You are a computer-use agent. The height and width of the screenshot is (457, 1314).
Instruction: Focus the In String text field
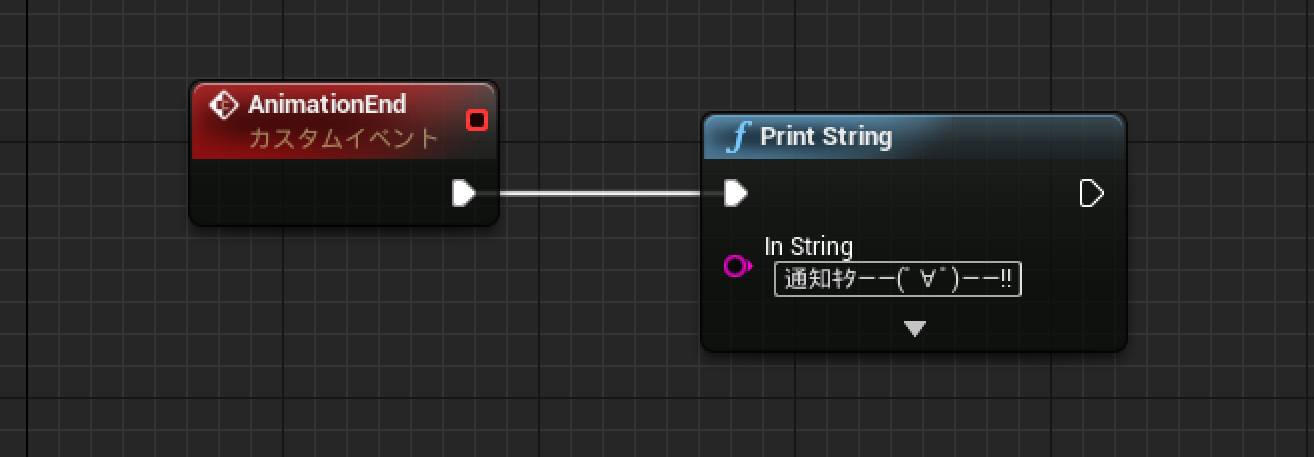(x=897, y=280)
